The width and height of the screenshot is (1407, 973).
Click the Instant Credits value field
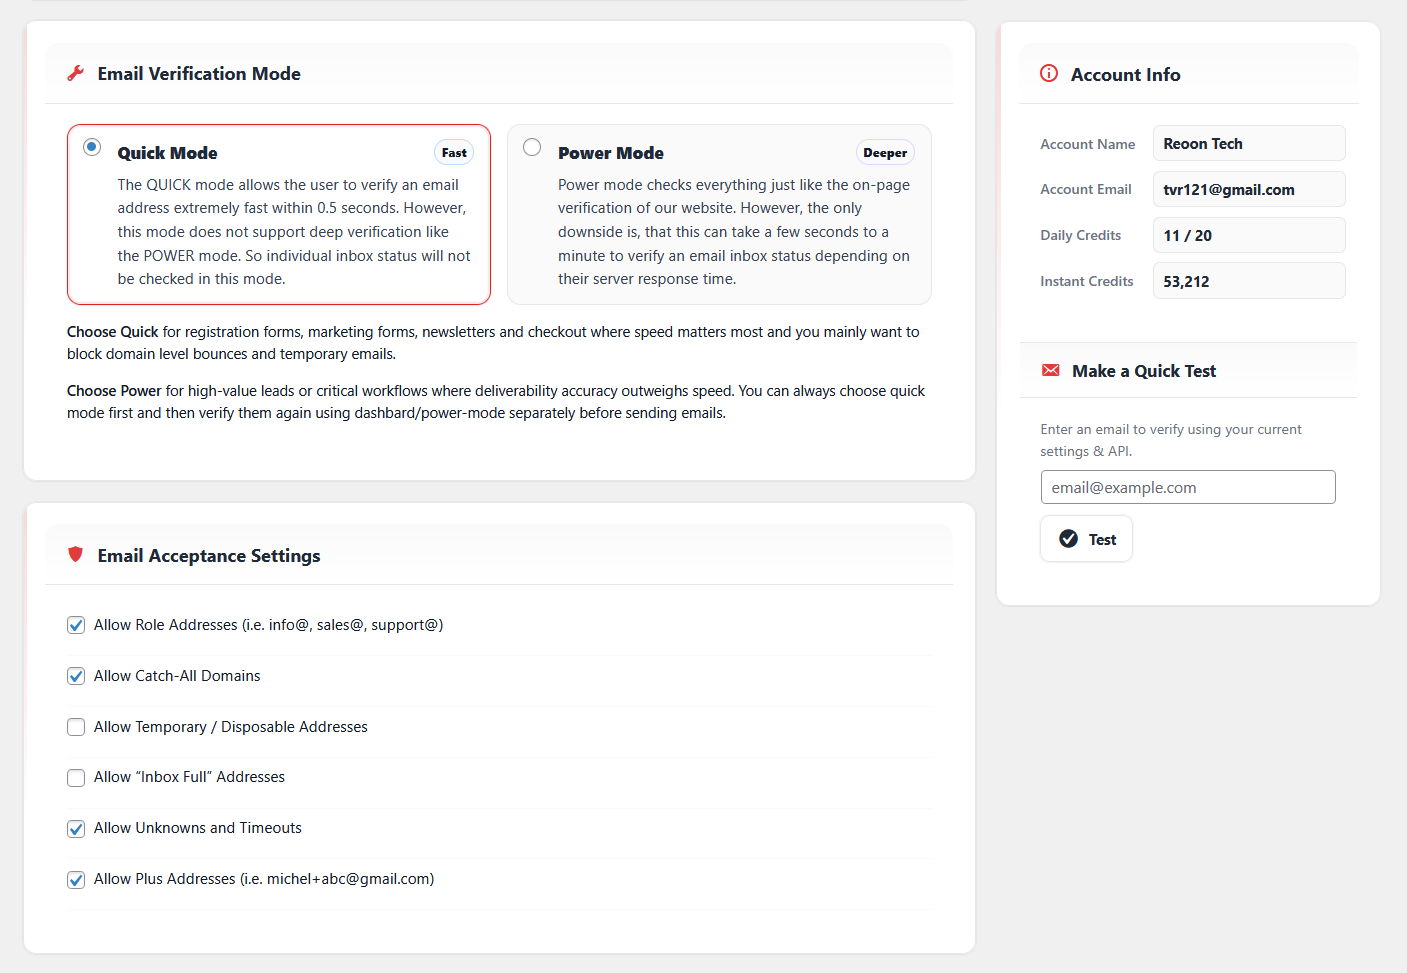click(x=1248, y=281)
